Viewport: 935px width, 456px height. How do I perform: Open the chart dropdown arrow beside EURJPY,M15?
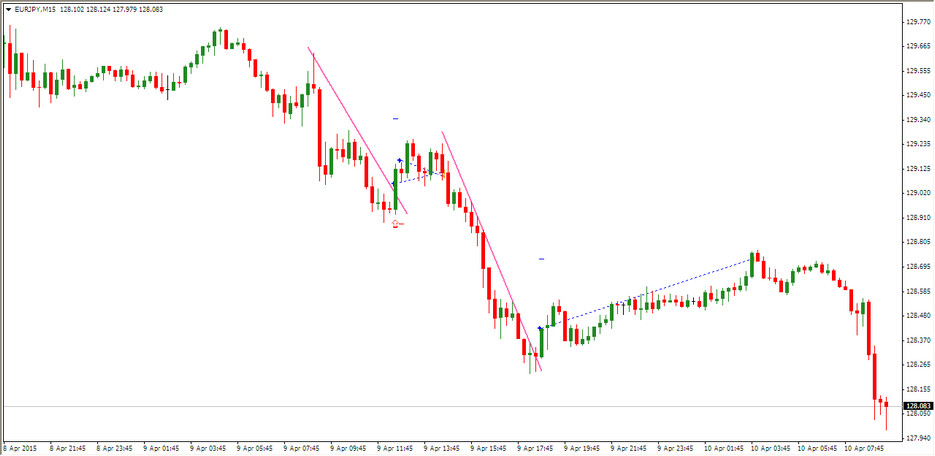(x=8, y=9)
